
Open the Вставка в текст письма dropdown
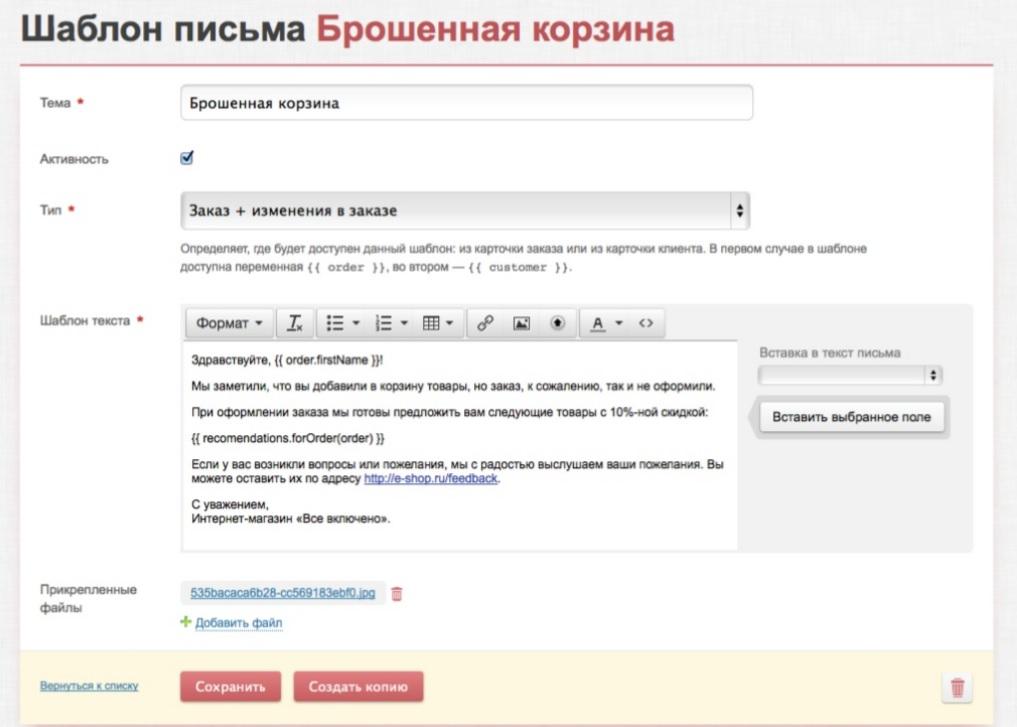[x=850, y=376]
